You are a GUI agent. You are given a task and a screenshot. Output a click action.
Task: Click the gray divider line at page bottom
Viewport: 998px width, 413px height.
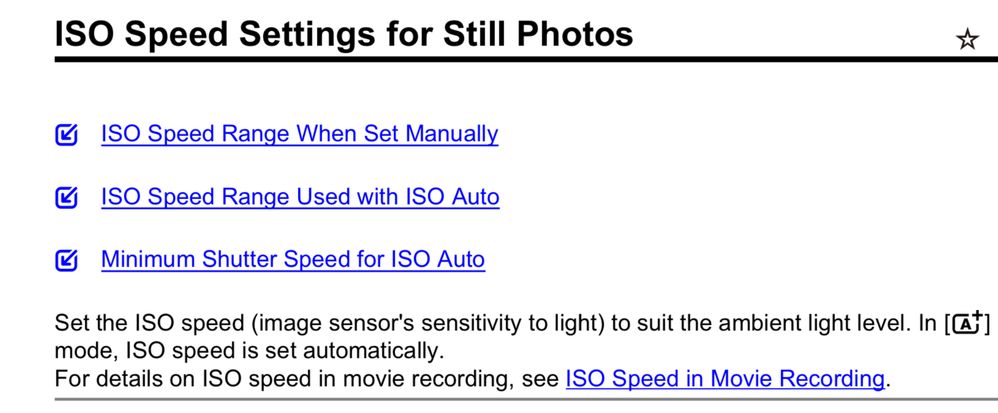coord(499,399)
